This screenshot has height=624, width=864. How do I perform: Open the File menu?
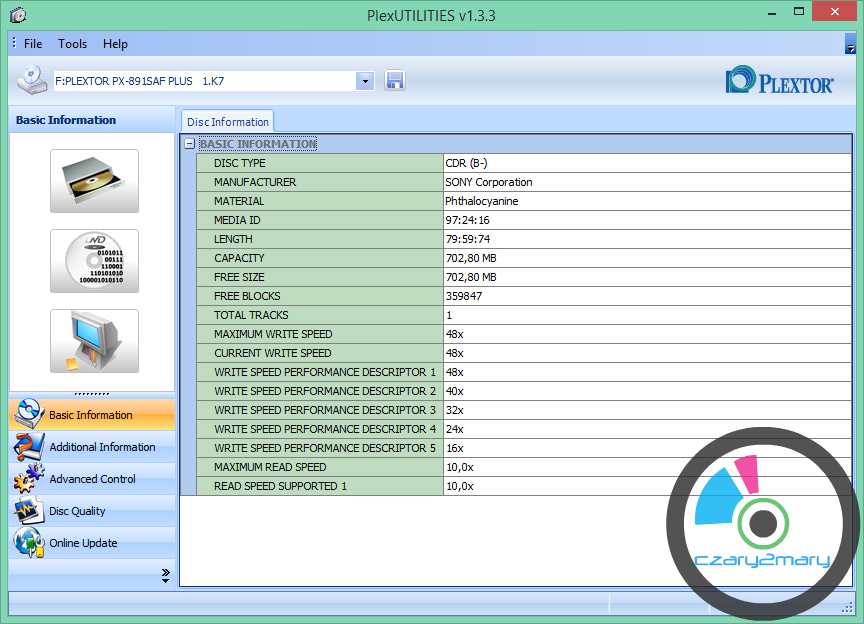[33, 44]
